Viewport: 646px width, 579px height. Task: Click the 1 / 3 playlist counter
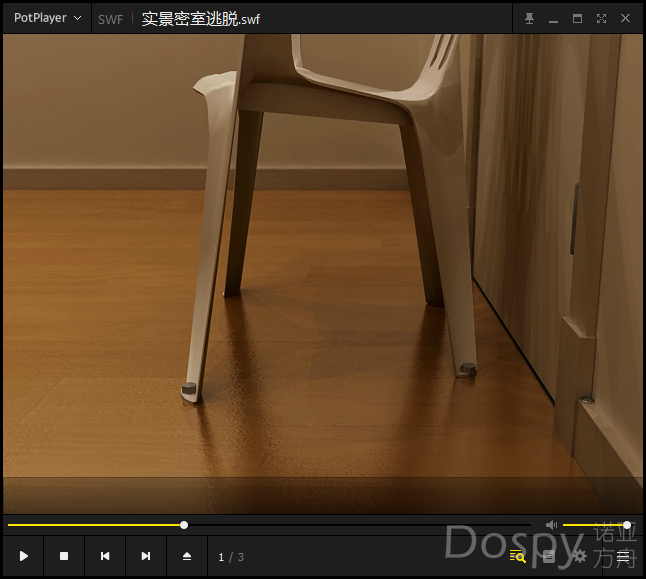pos(231,557)
